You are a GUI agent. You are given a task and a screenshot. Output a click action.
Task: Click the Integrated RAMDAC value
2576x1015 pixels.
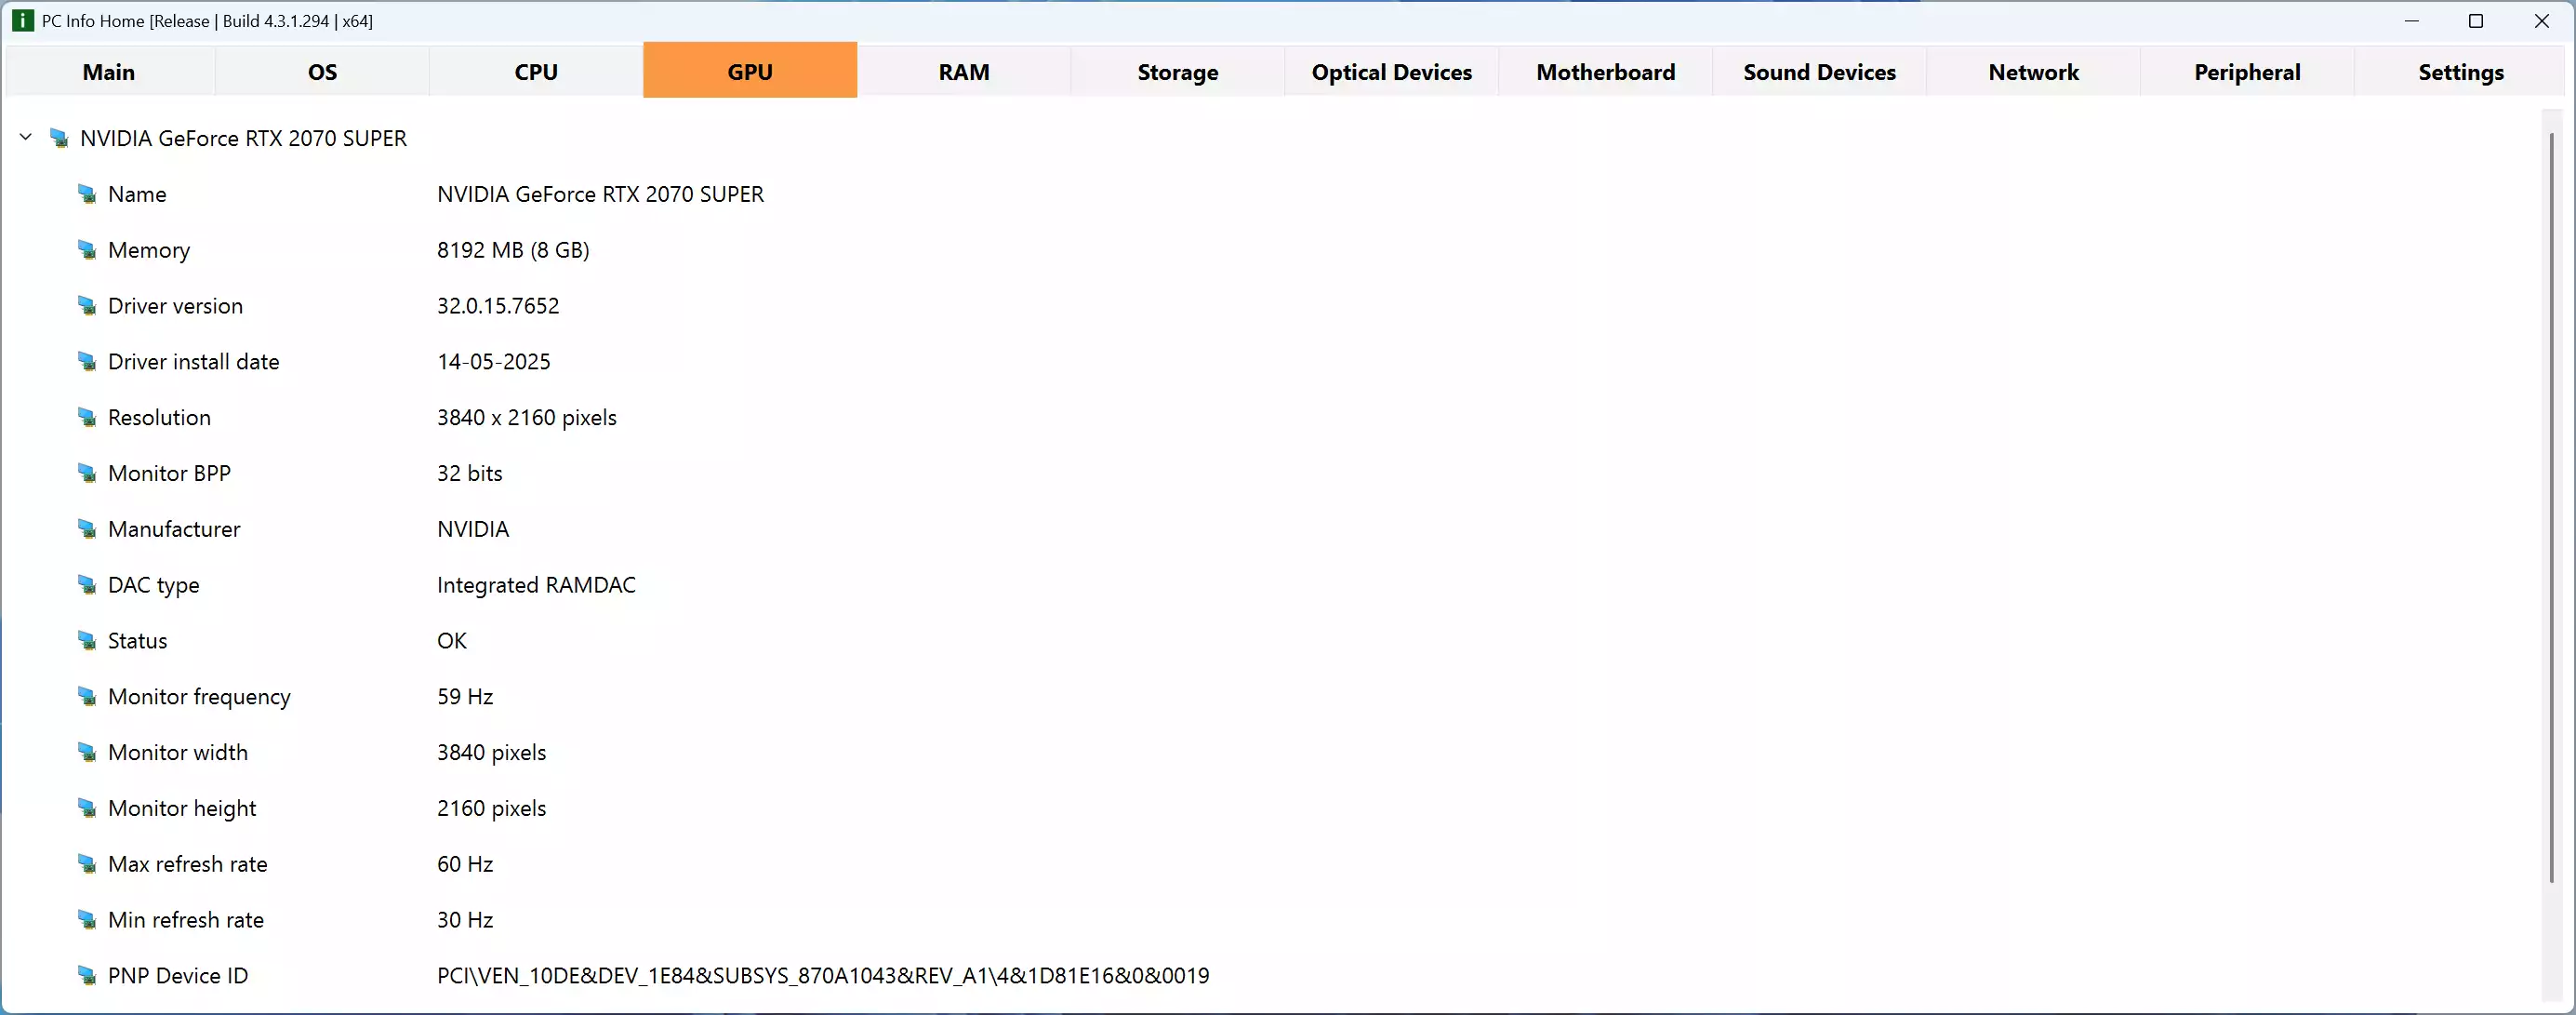click(x=536, y=585)
